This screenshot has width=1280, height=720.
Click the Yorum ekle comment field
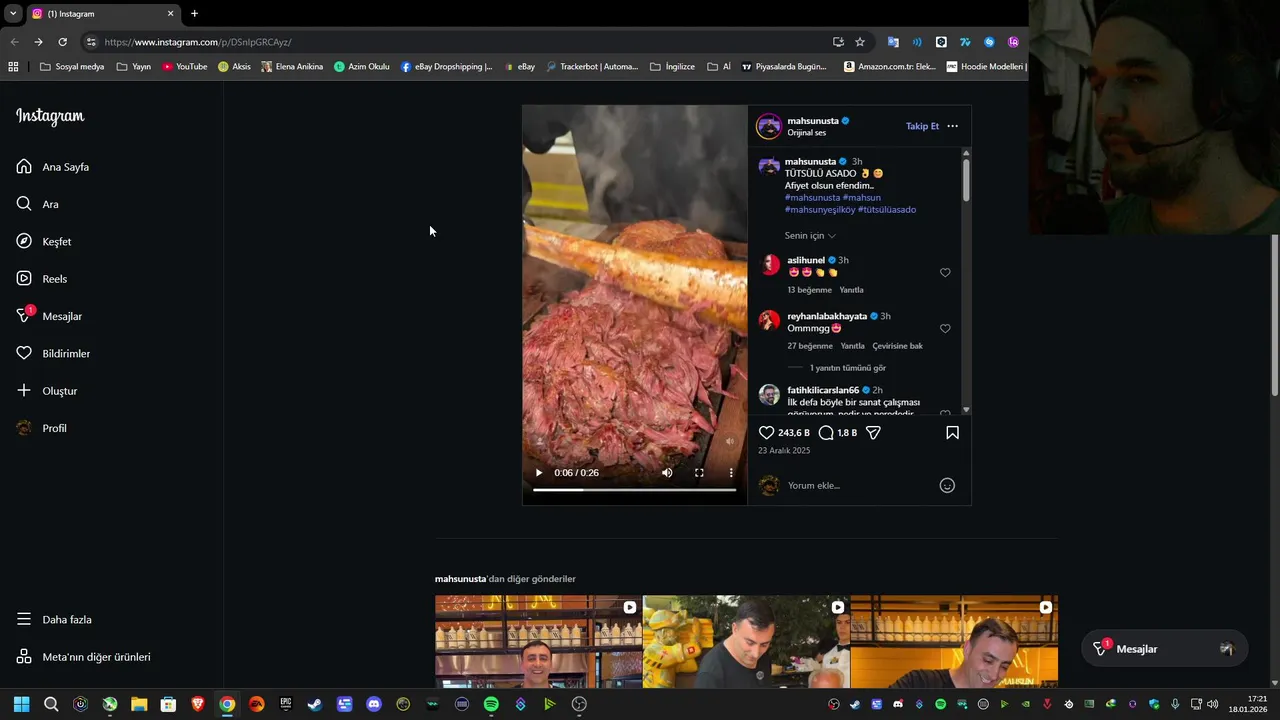860,486
